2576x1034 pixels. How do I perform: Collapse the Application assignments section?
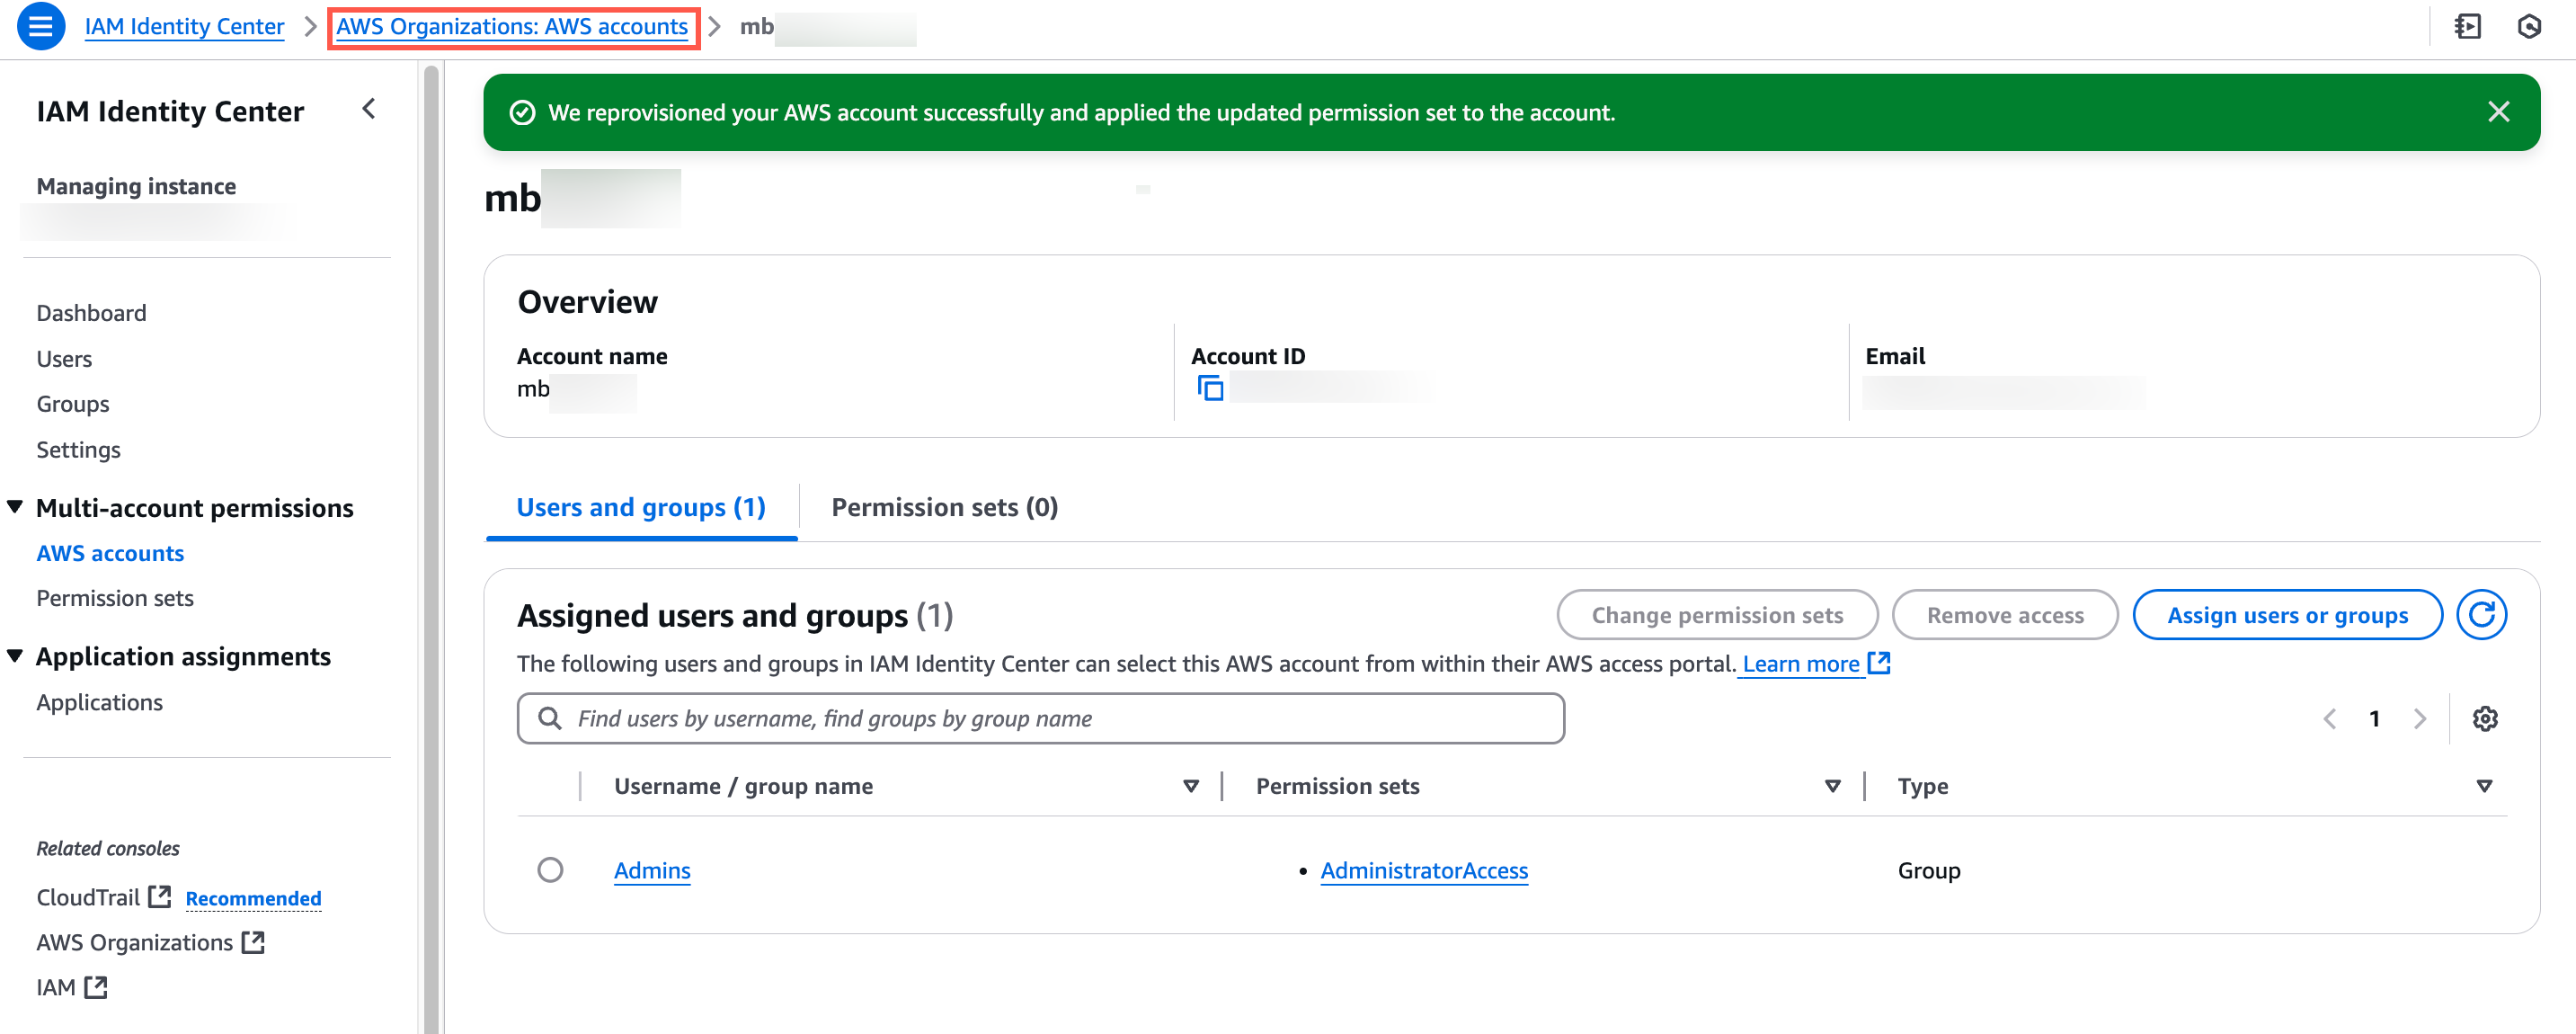tap(15, 656)
